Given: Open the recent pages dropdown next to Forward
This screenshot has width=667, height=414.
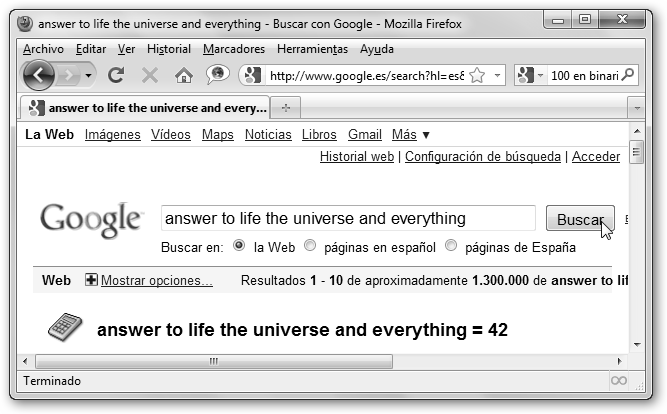Looking at the screenshot, I should point(90,75).
